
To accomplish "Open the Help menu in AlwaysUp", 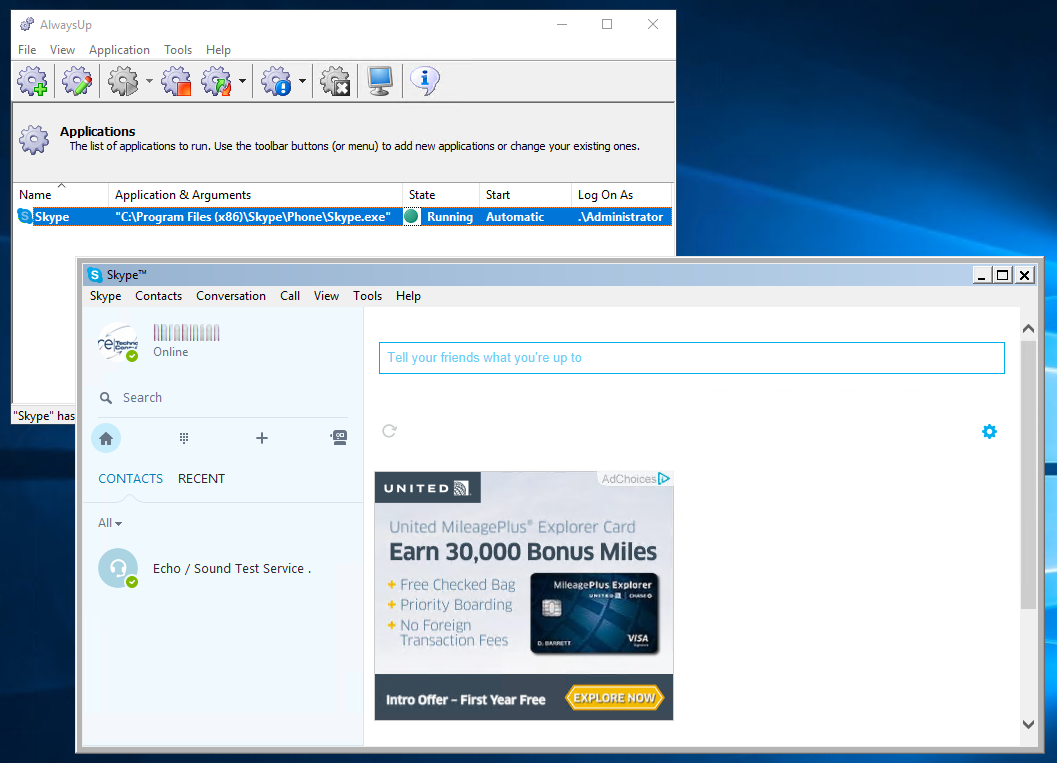I will [x=218, y=50].
